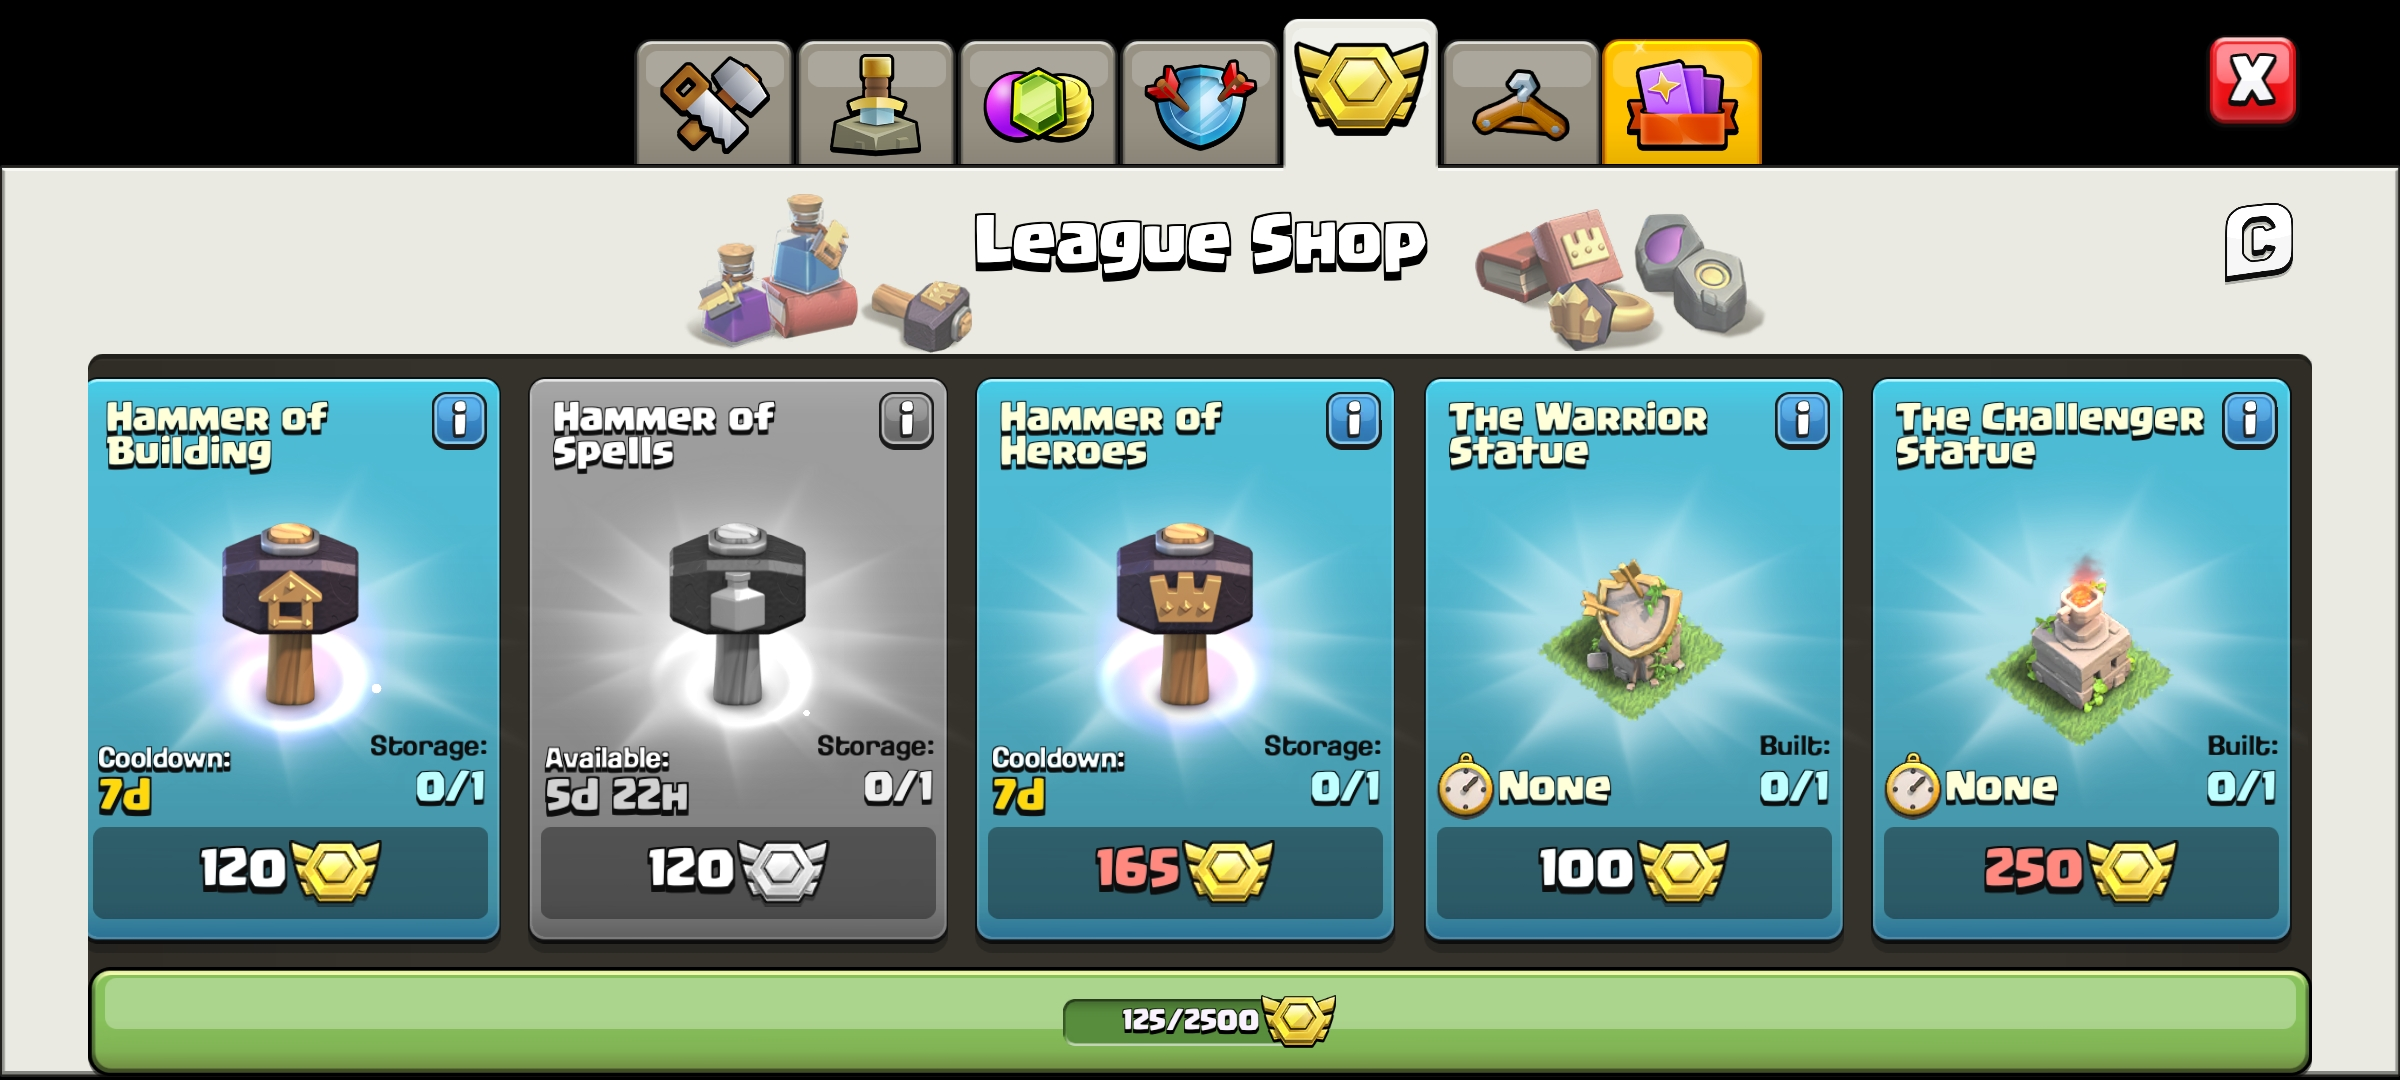Click the 125/2500 league medals bar

[1199, 1020]
